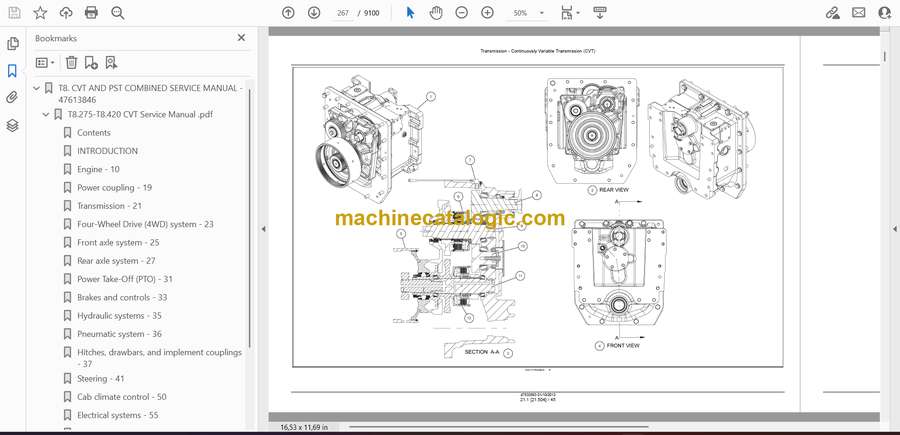The height and width of the screenshot is (435, 900).
Task: Jump to Hydraulic systems - 35
Action: click(119, 316)
